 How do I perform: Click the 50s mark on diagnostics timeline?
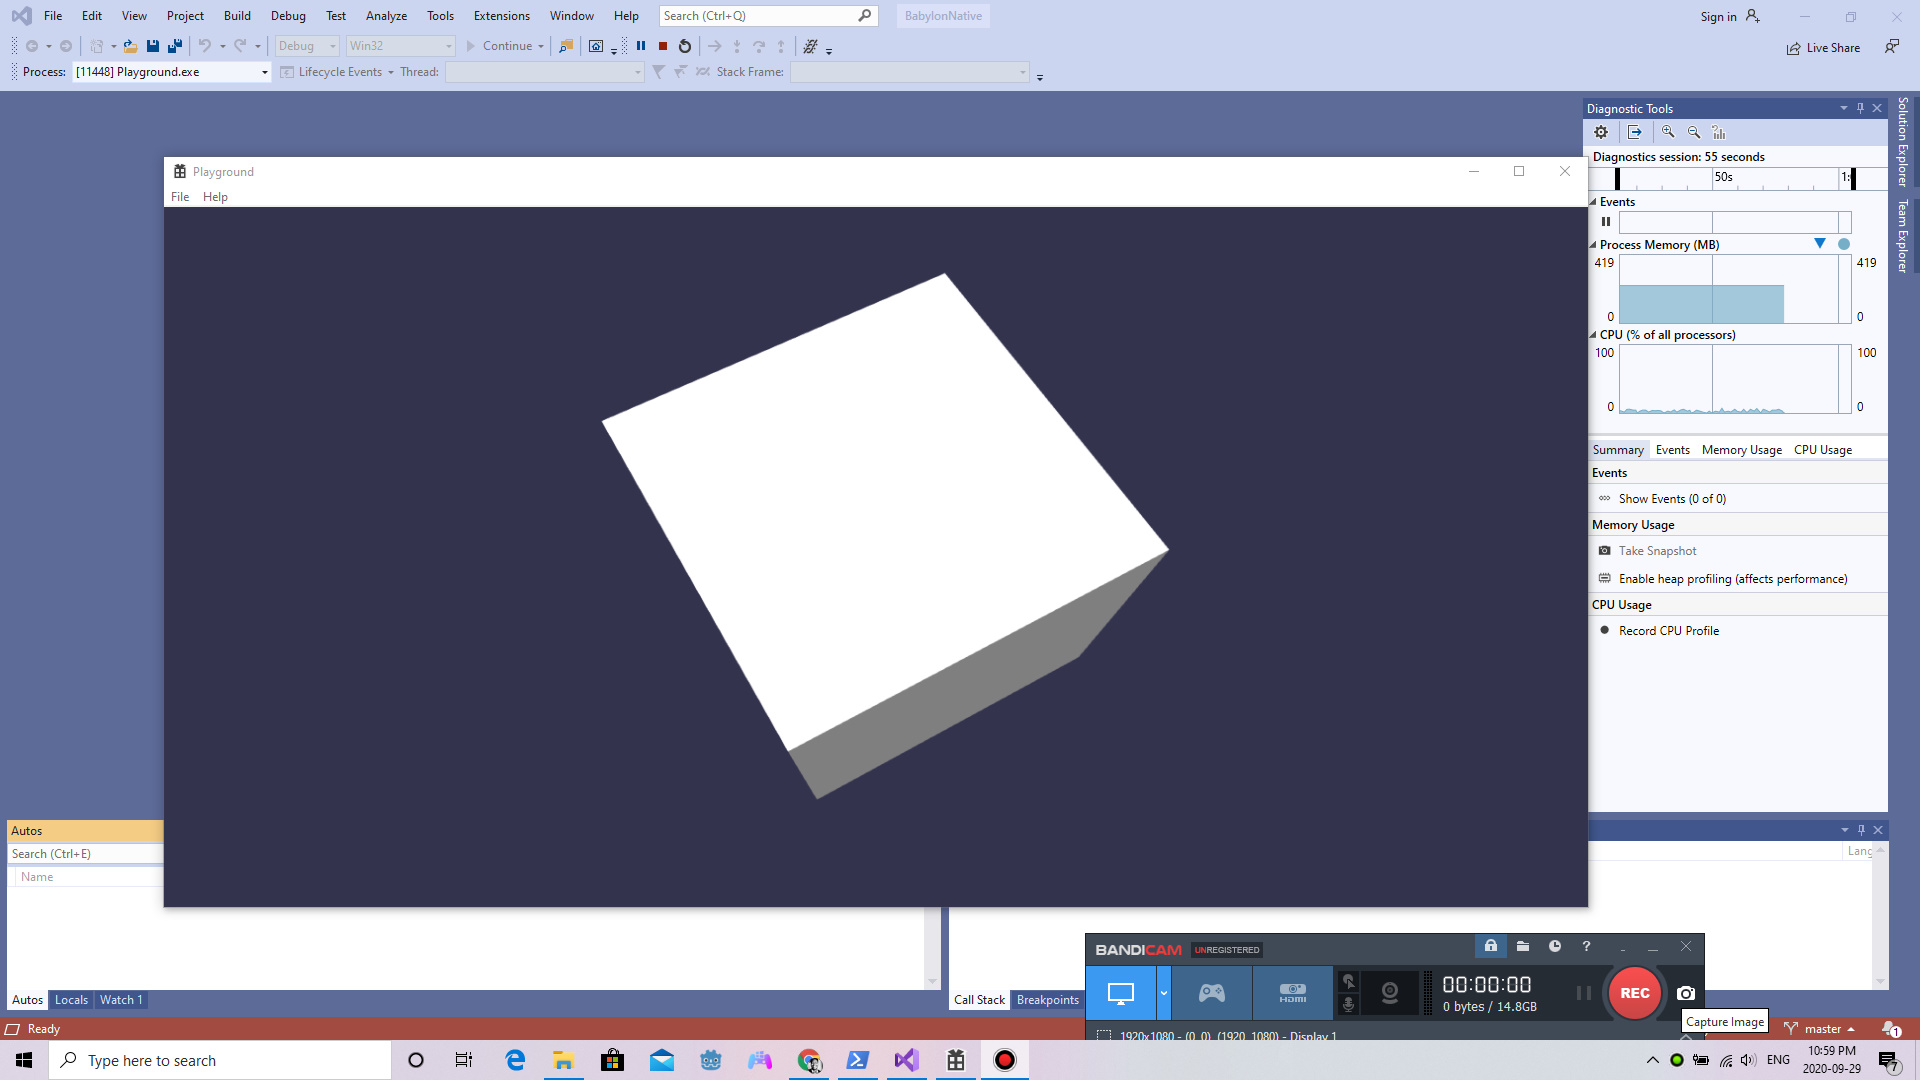point(1723,178)
